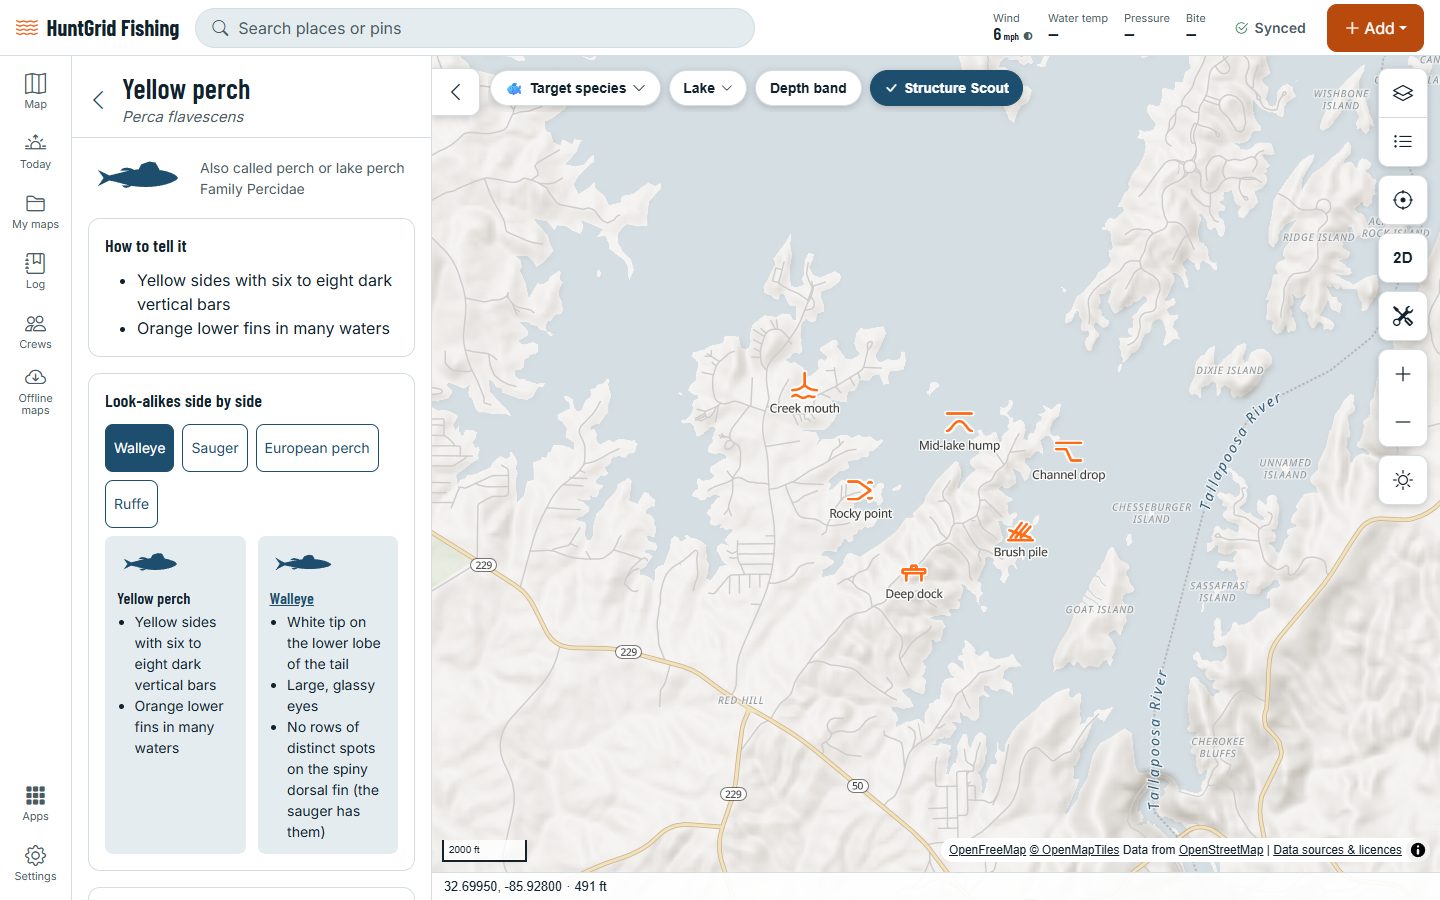Click the Channel drop structure pin

[1068, 452]
